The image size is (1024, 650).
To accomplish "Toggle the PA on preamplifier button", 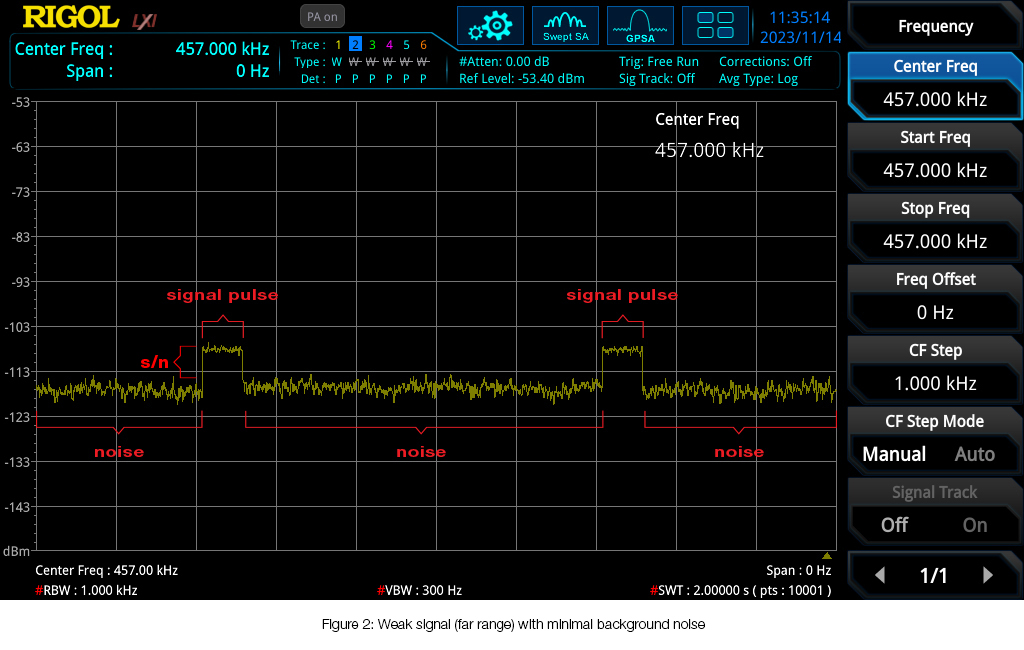I will point(322,17).
